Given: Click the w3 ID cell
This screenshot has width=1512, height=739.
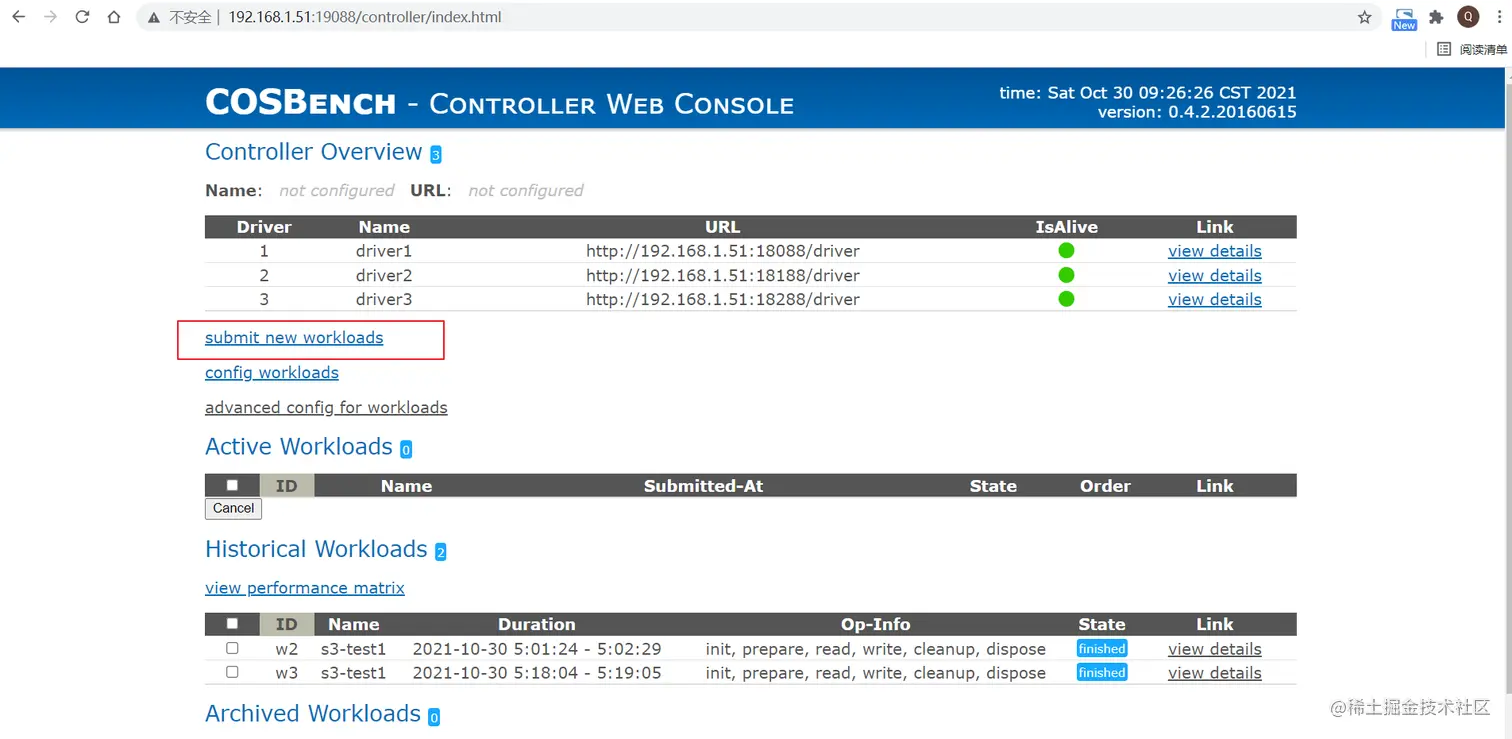Looking at the screenshot, I should tap(287, 673).
